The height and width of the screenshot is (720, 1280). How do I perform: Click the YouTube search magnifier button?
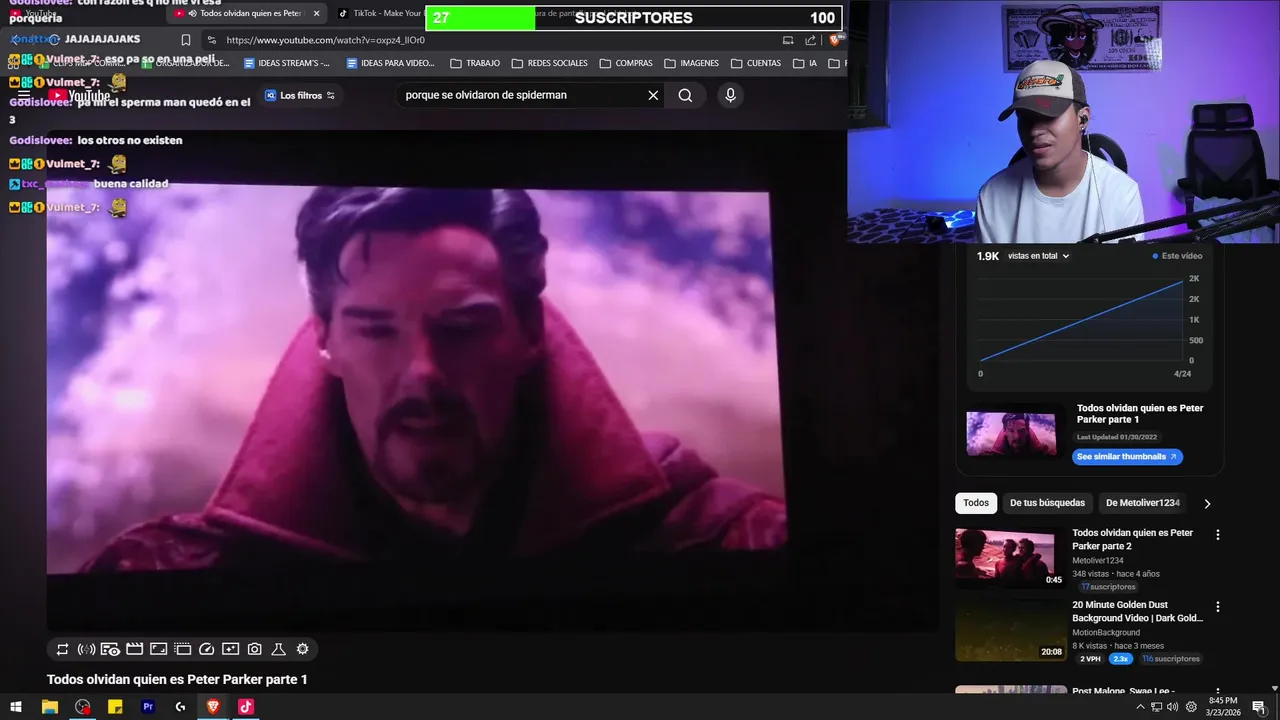pos(685,95)
